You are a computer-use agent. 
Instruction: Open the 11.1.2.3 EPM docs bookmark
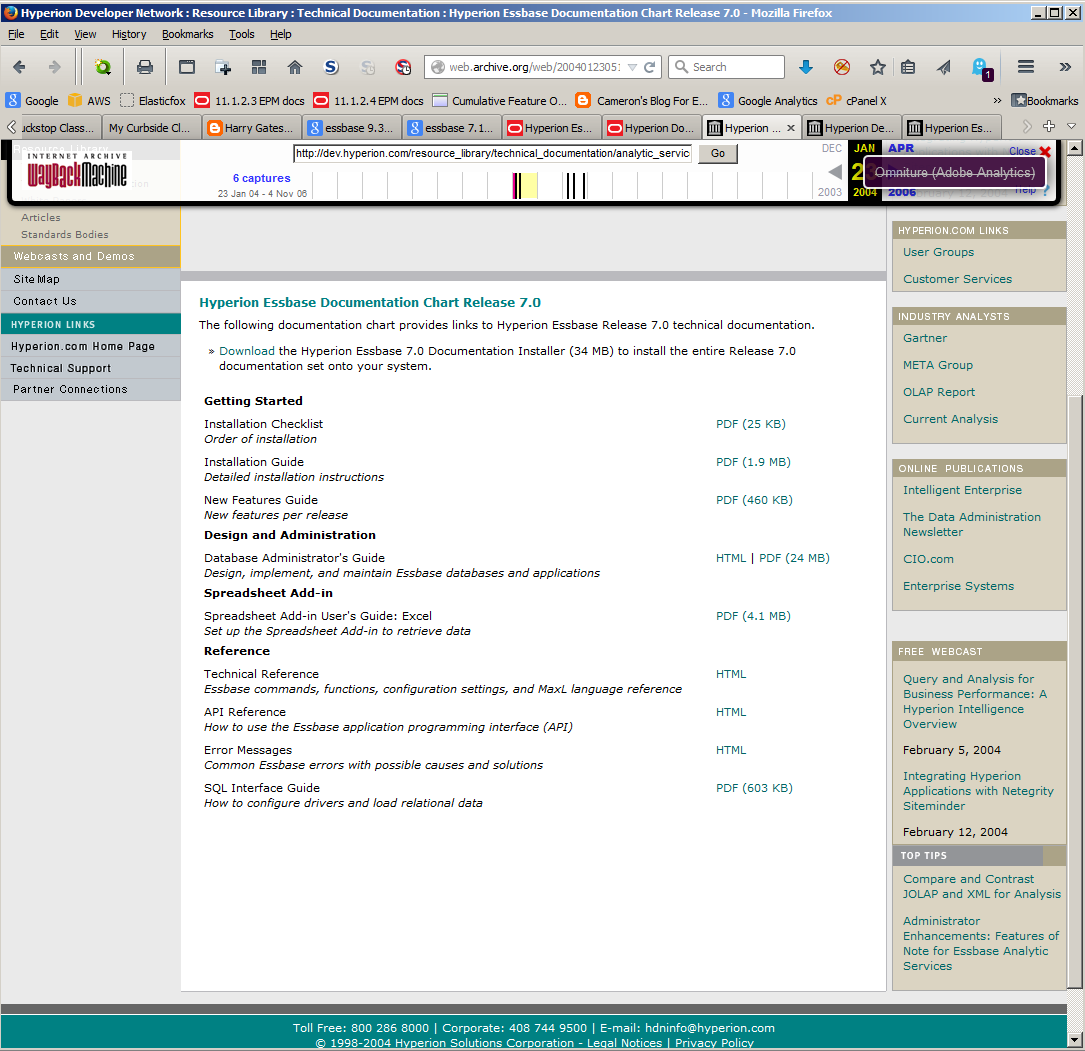coord(250,100)
